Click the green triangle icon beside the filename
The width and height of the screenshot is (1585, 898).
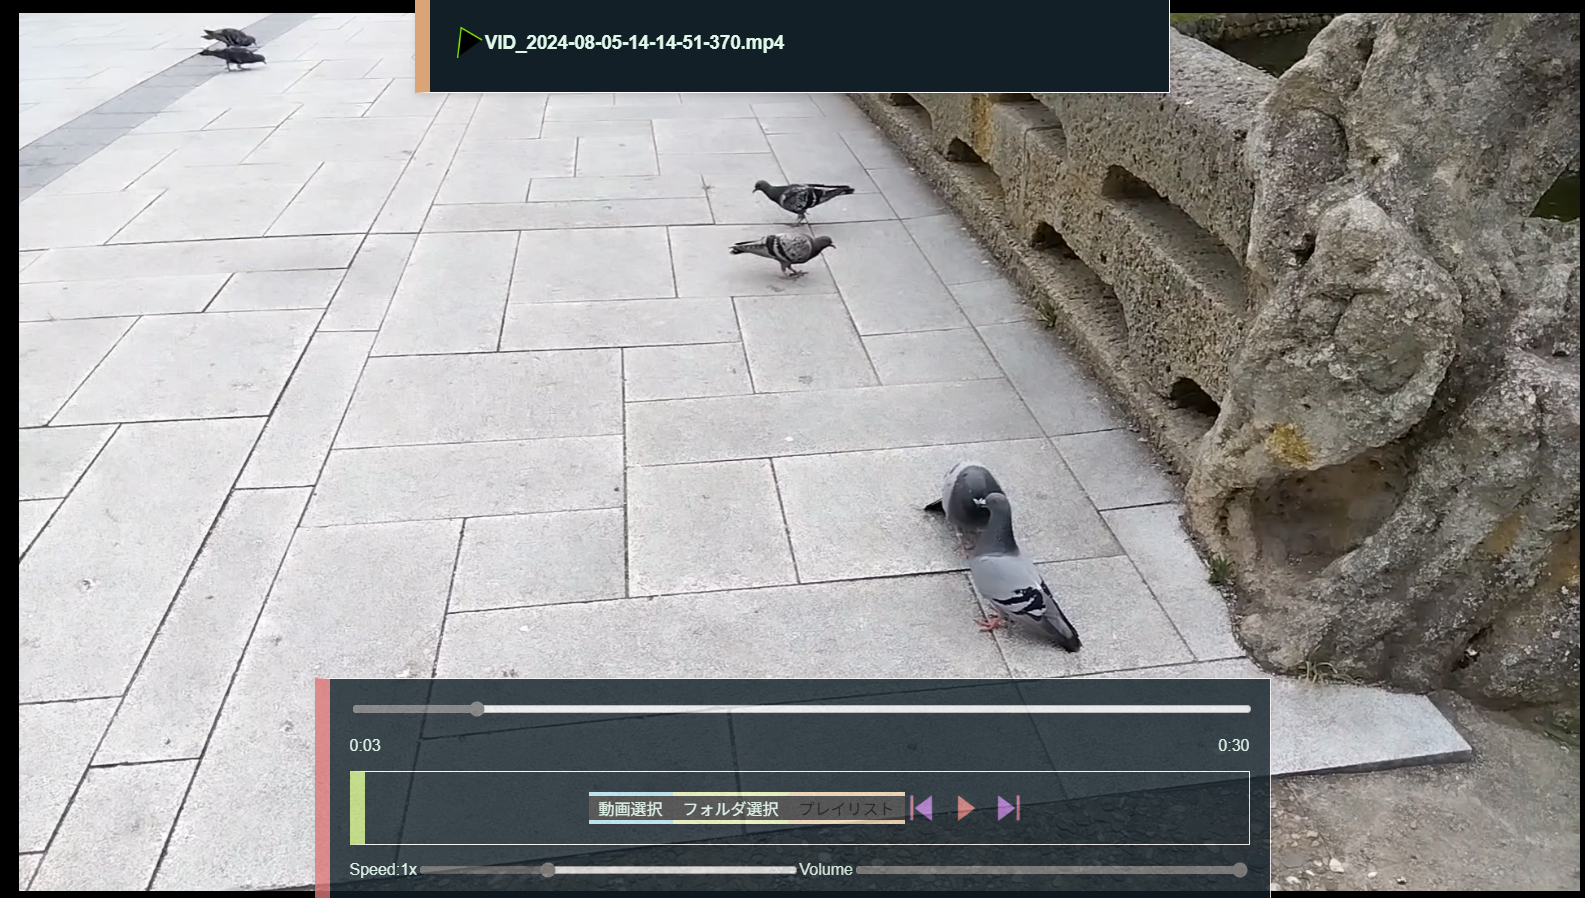pos(468,42)
